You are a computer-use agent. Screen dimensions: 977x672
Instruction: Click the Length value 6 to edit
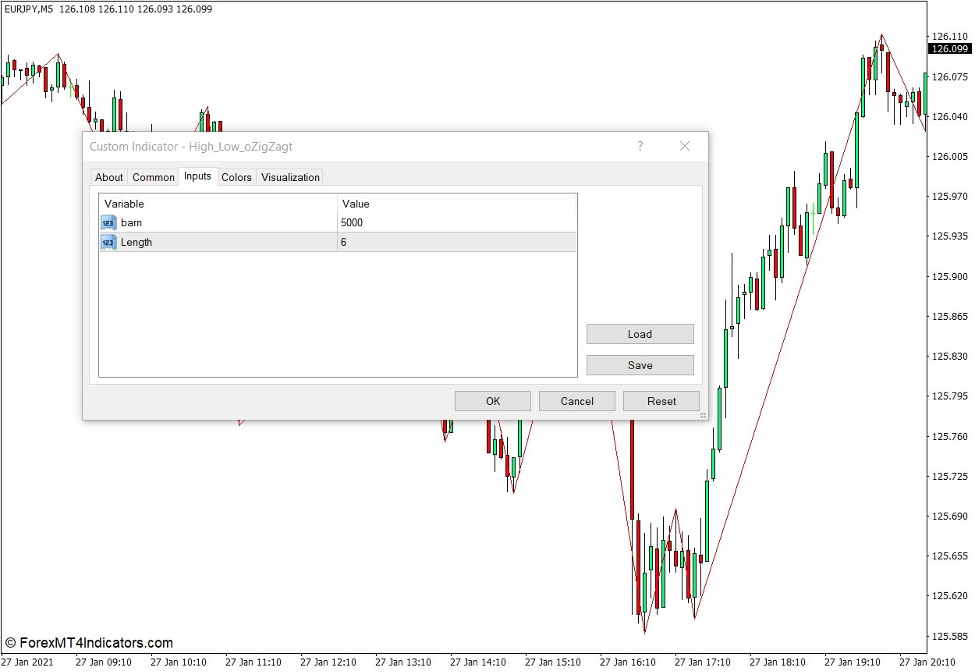(347, 242)
